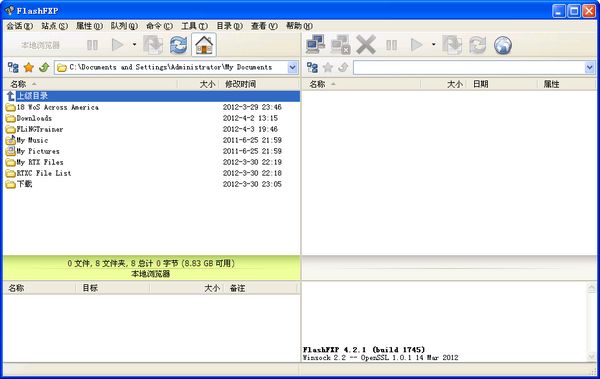Viewport: 600px width, 379px height.
Task: Select the My Music folder
Action: click(152, 140)
